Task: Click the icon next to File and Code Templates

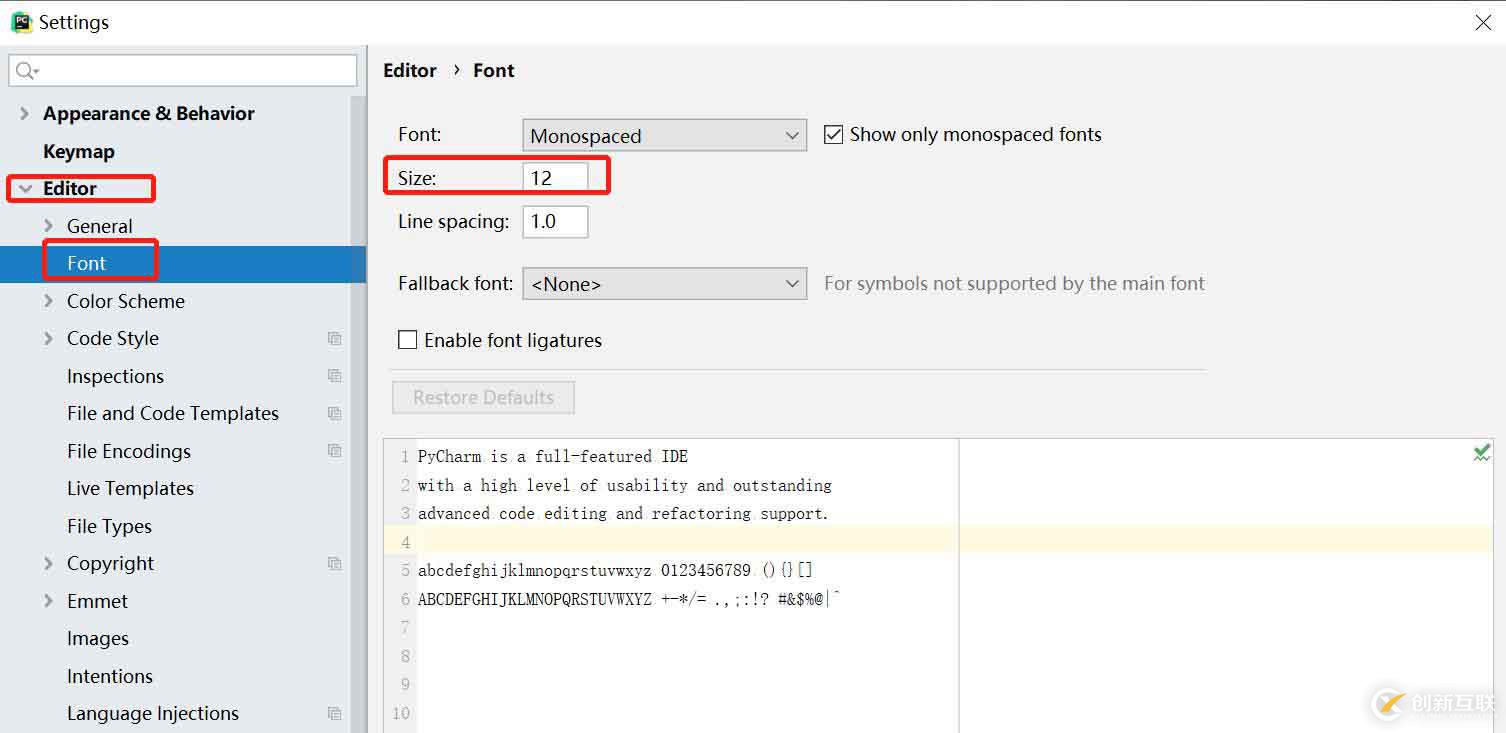Action: (x=335, y=414)
